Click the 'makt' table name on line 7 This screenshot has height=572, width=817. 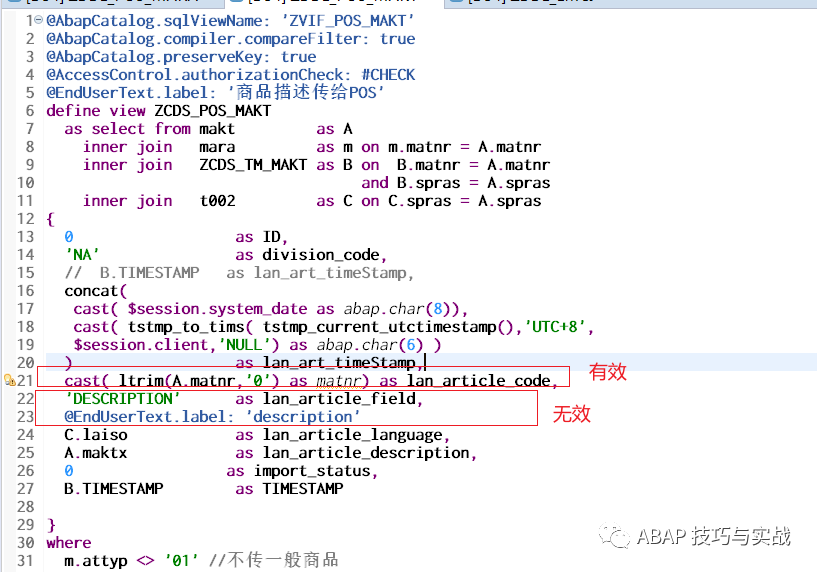point(217,129)
